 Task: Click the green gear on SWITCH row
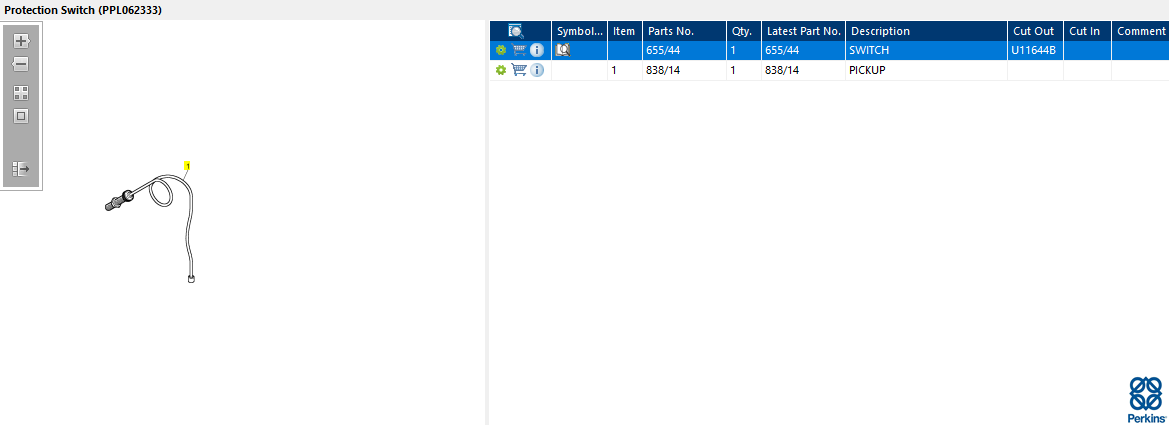(x=500, y=50)
